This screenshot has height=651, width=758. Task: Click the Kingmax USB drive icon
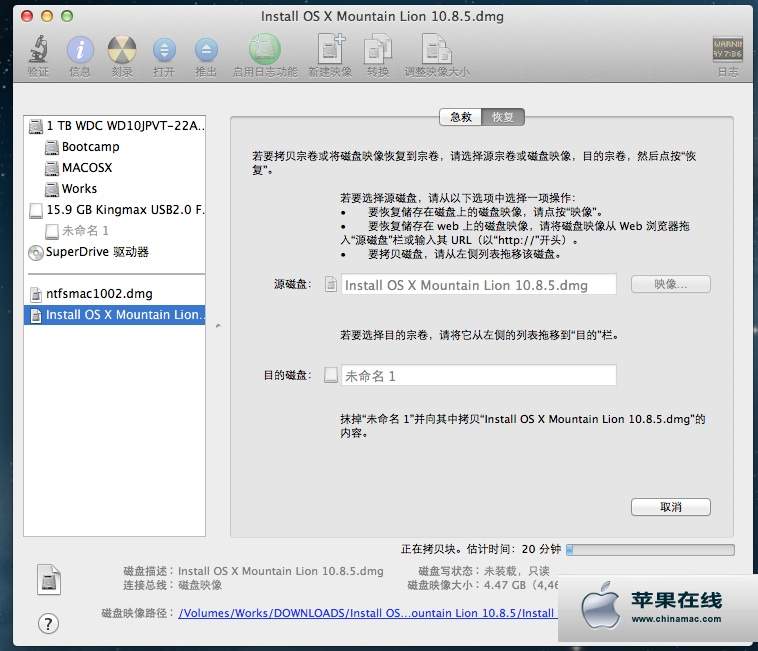(x=36, y=210)
